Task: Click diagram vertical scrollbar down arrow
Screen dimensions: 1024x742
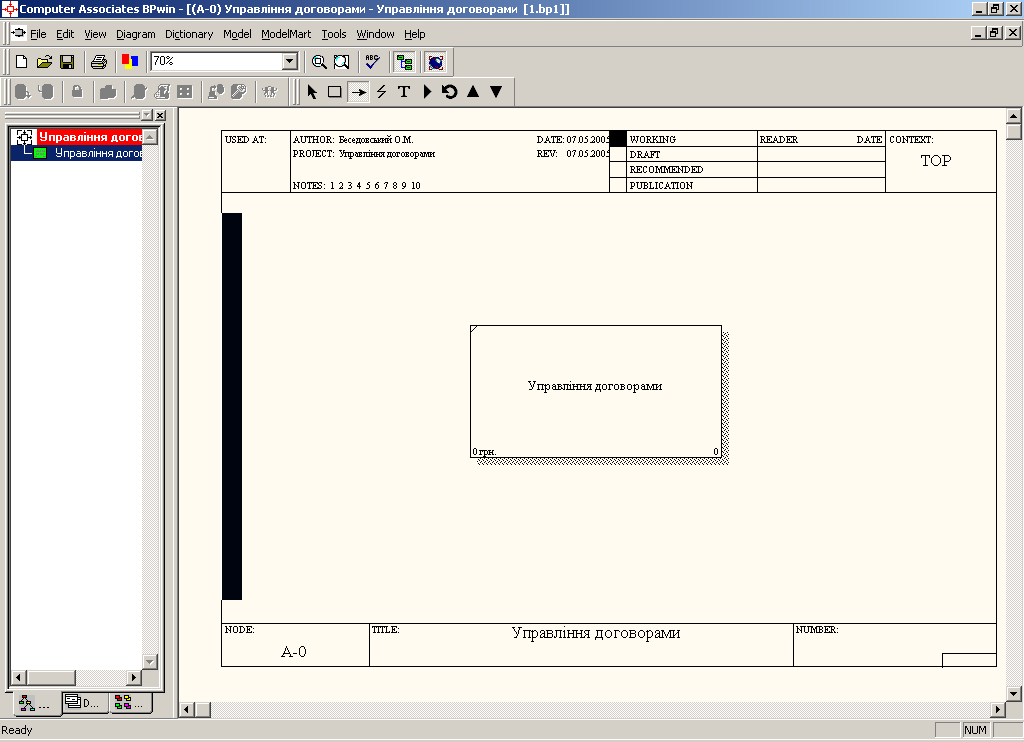Action: pos(1014,694)
